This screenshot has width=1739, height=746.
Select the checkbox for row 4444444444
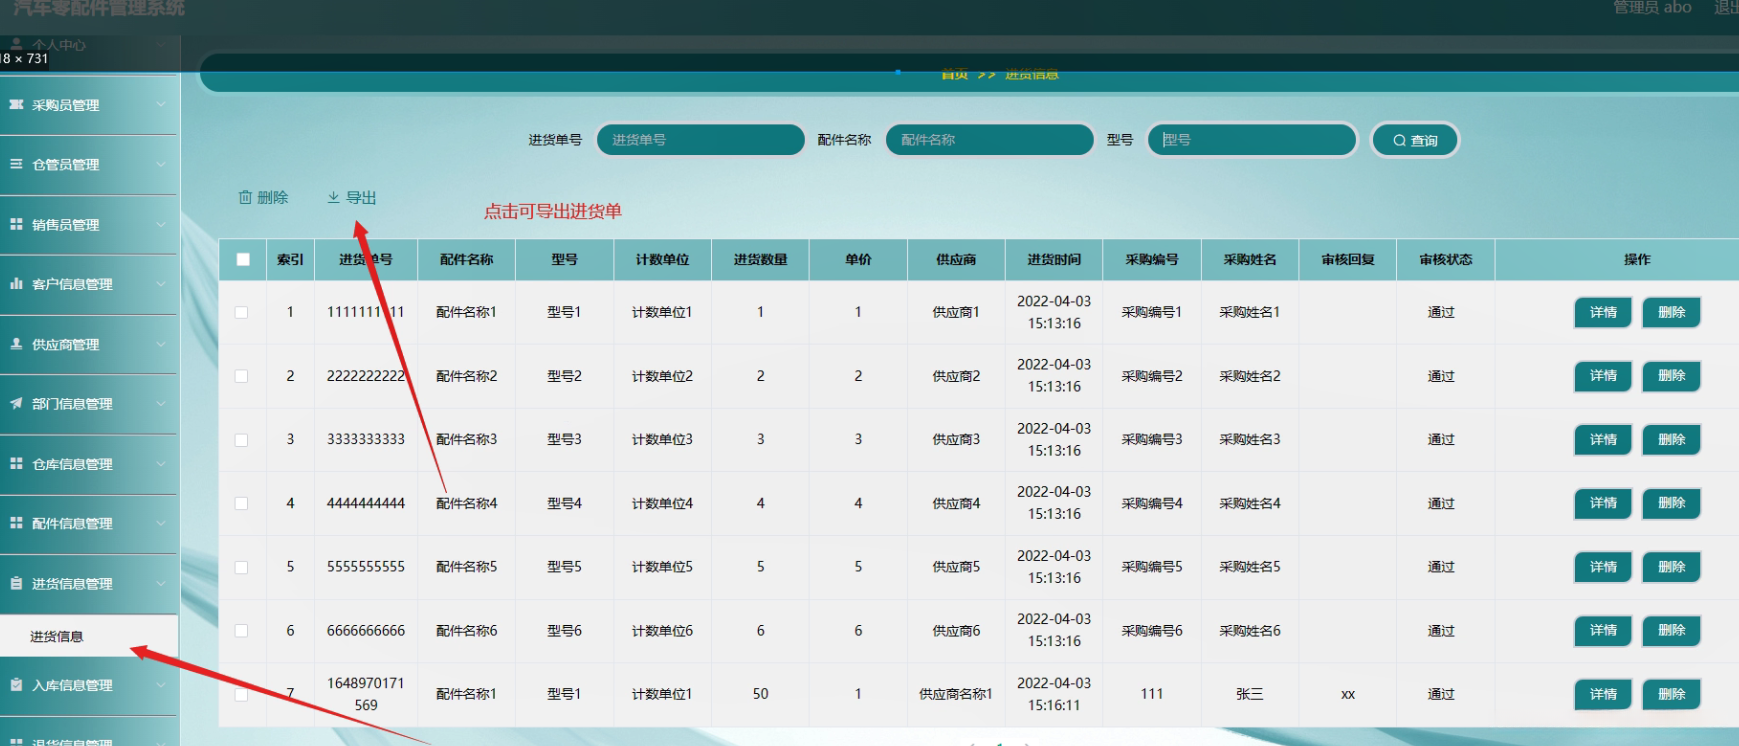click(x=241, y=504)
